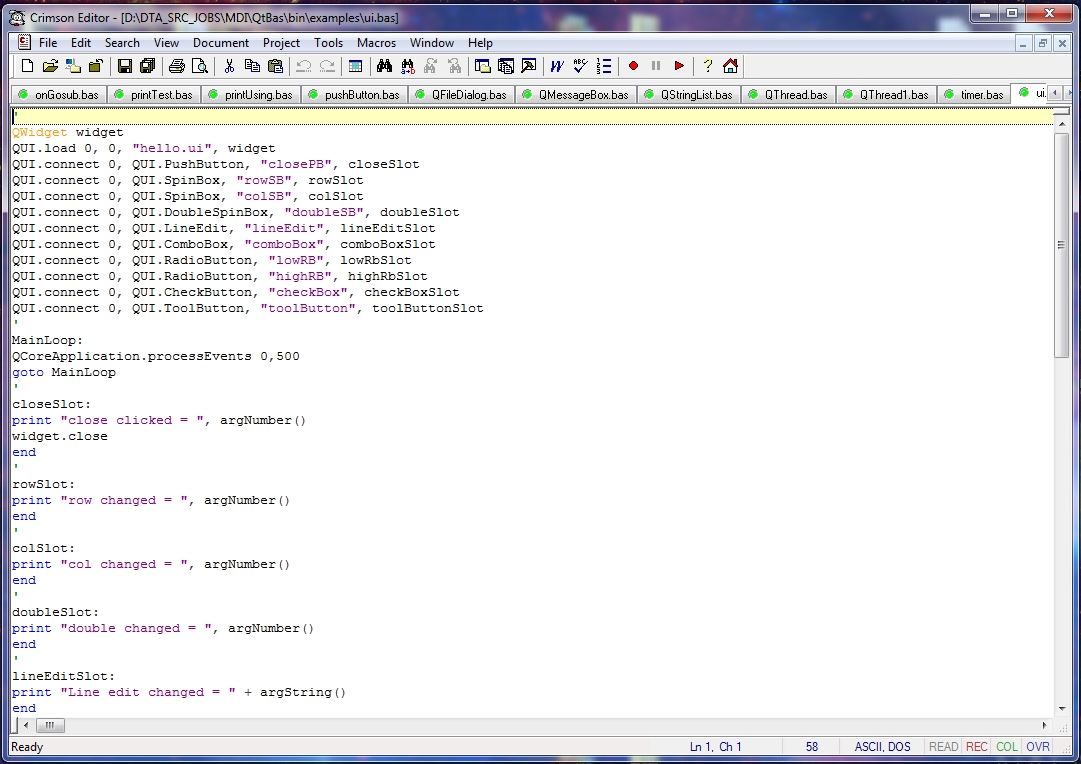Click the Save file floppy disk icon
The image size is (1081, 764).
coord(125,66)
